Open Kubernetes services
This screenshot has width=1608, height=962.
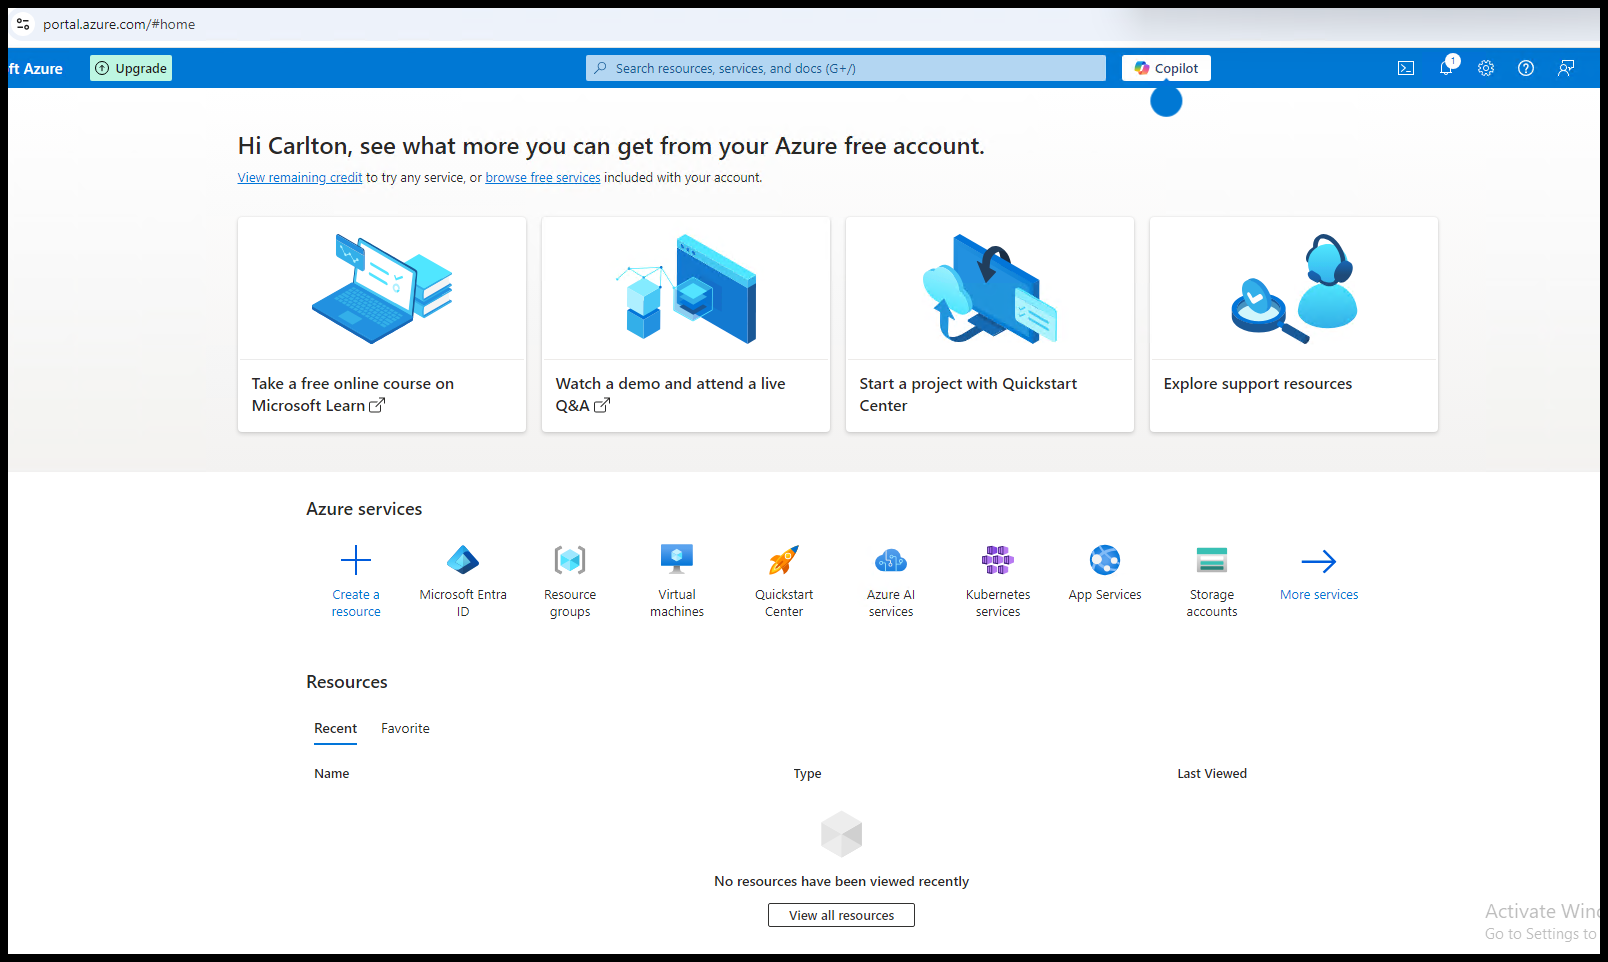998,582
